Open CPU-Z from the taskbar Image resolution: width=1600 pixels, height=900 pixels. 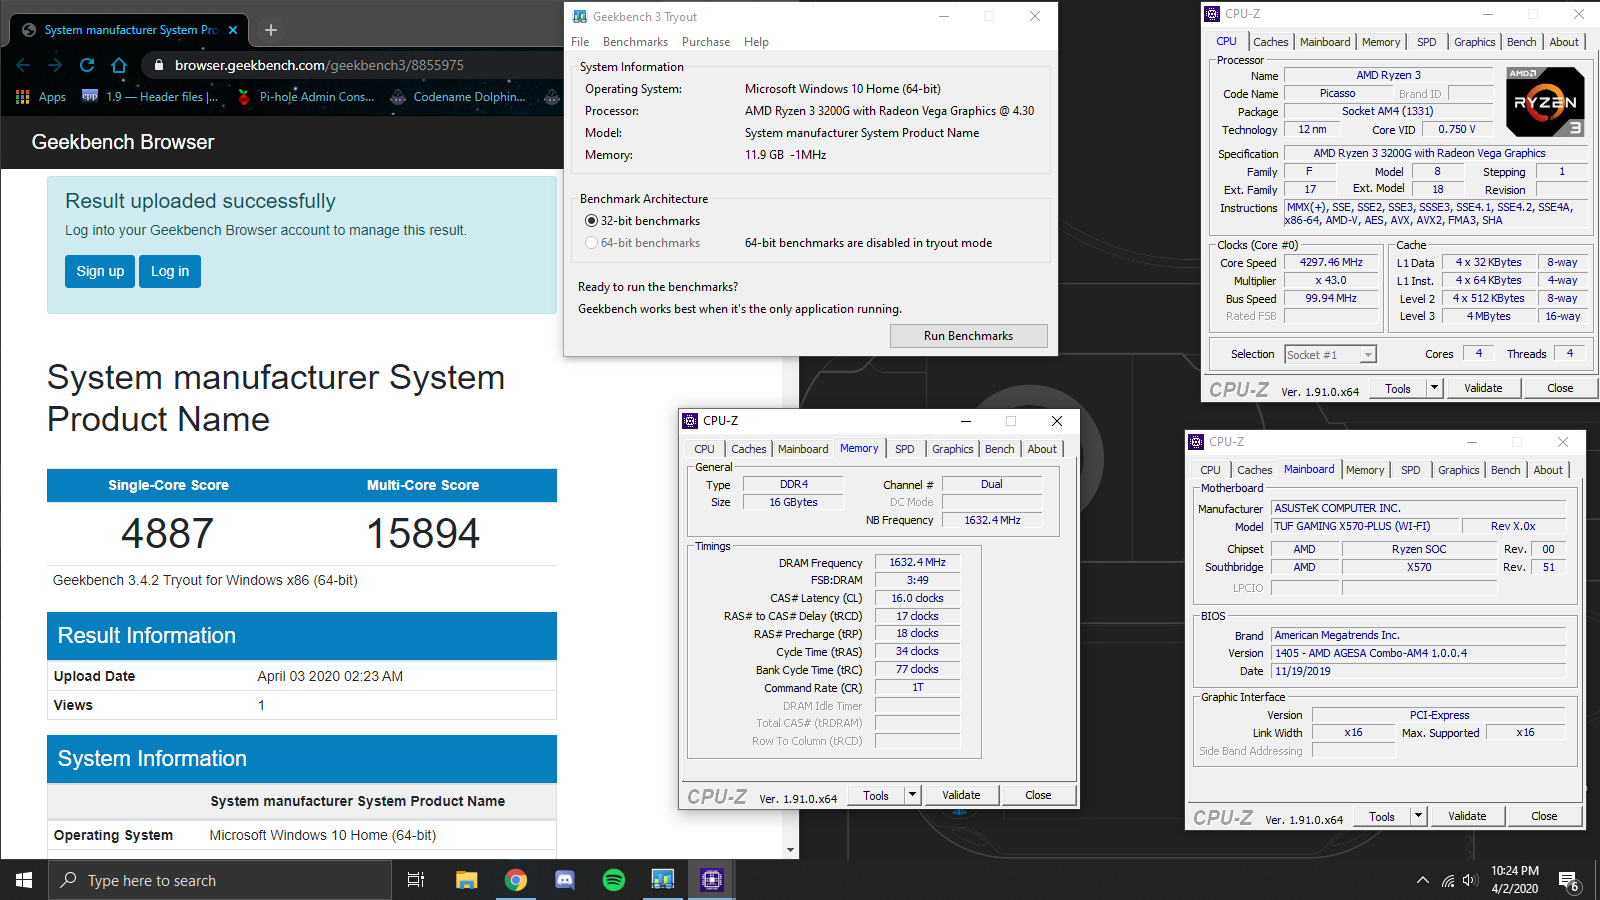pyautogui.click(x=711, y=880)
